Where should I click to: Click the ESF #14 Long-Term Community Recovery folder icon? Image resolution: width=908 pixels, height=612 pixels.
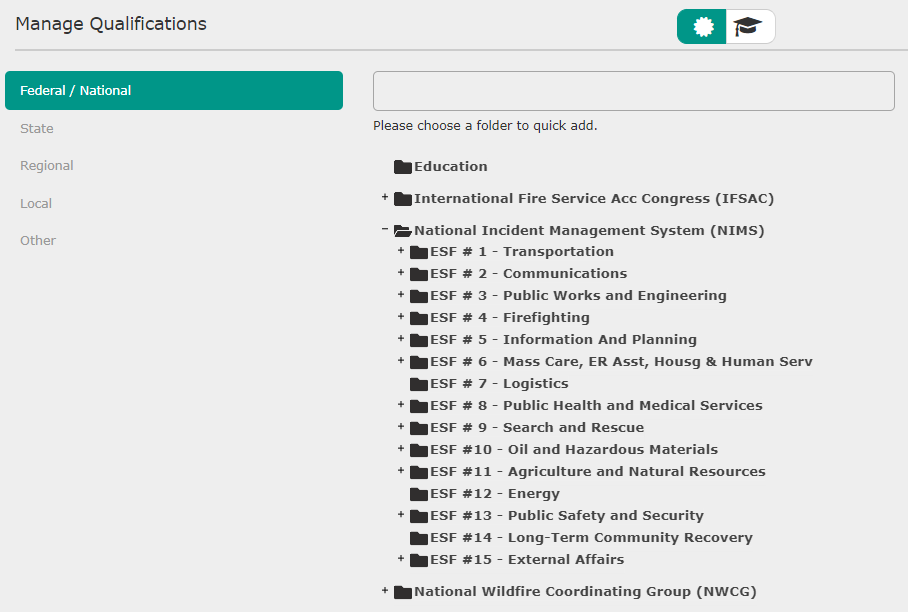coord(419,538)
